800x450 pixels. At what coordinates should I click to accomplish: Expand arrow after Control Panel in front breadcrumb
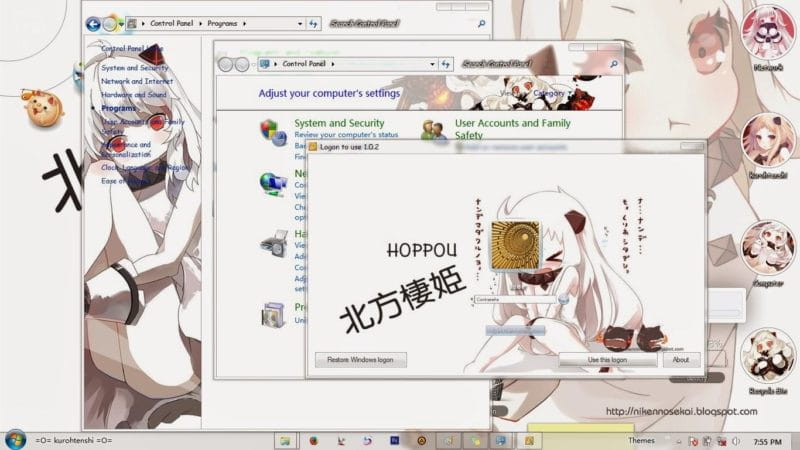[333, 64]
